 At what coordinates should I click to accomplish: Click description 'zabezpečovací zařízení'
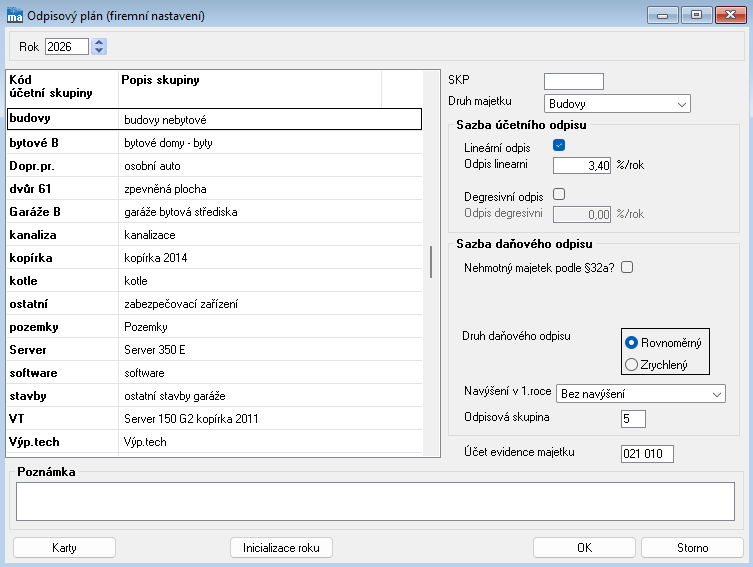coord(181,304)
